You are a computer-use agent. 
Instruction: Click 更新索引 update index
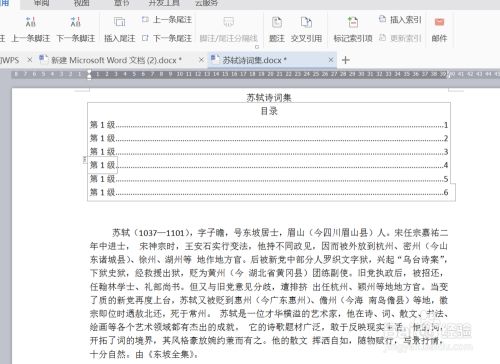(x=400, y=38)
